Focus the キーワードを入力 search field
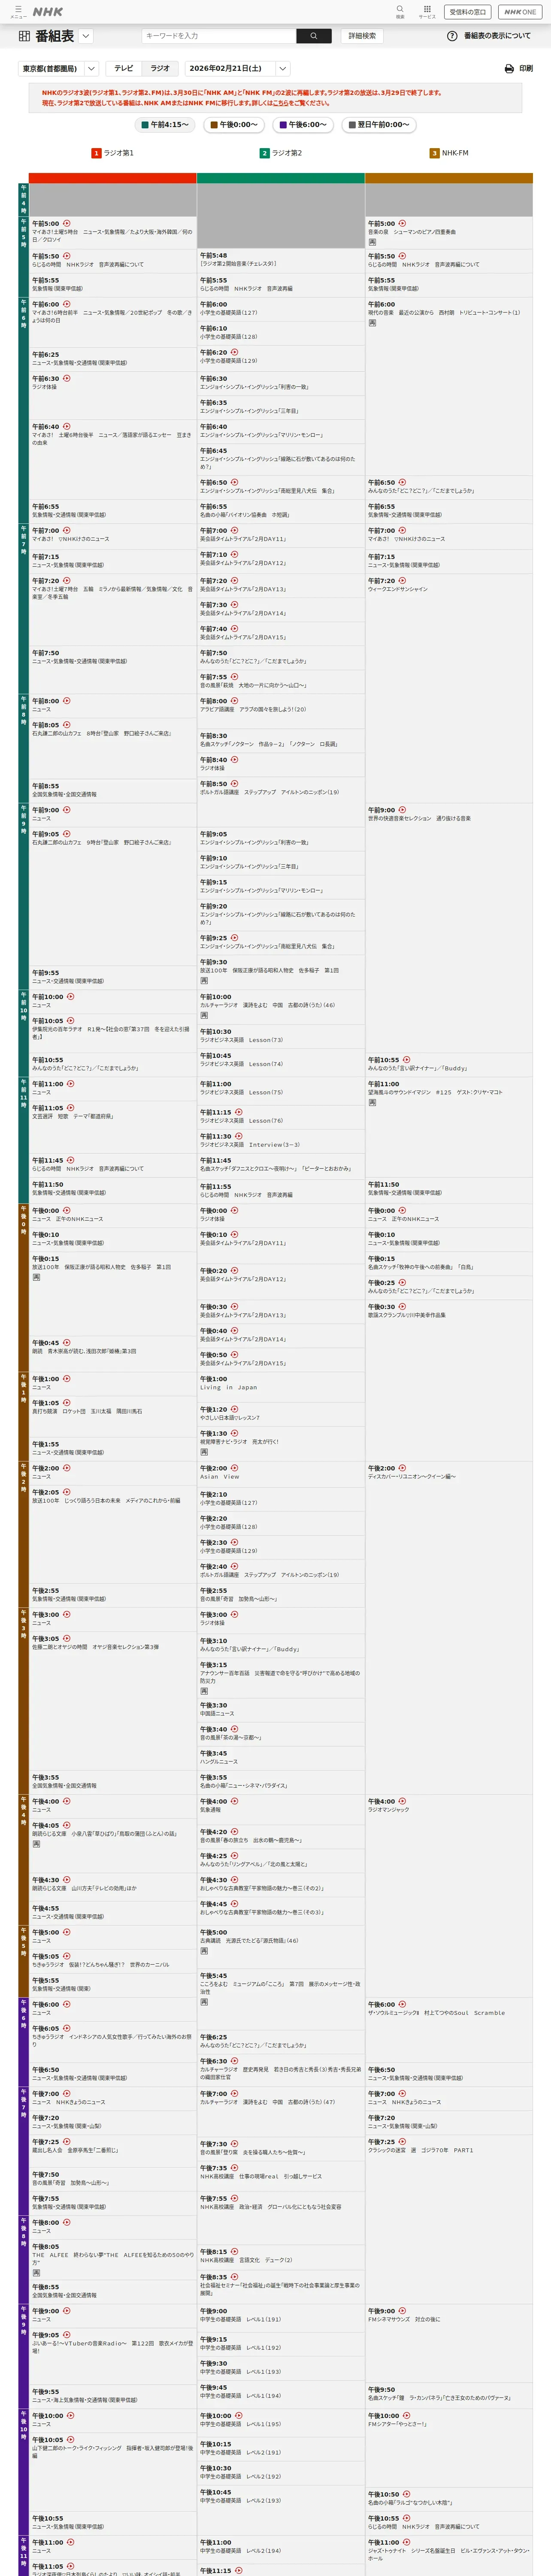551x2576 pixels. point(219,36)
